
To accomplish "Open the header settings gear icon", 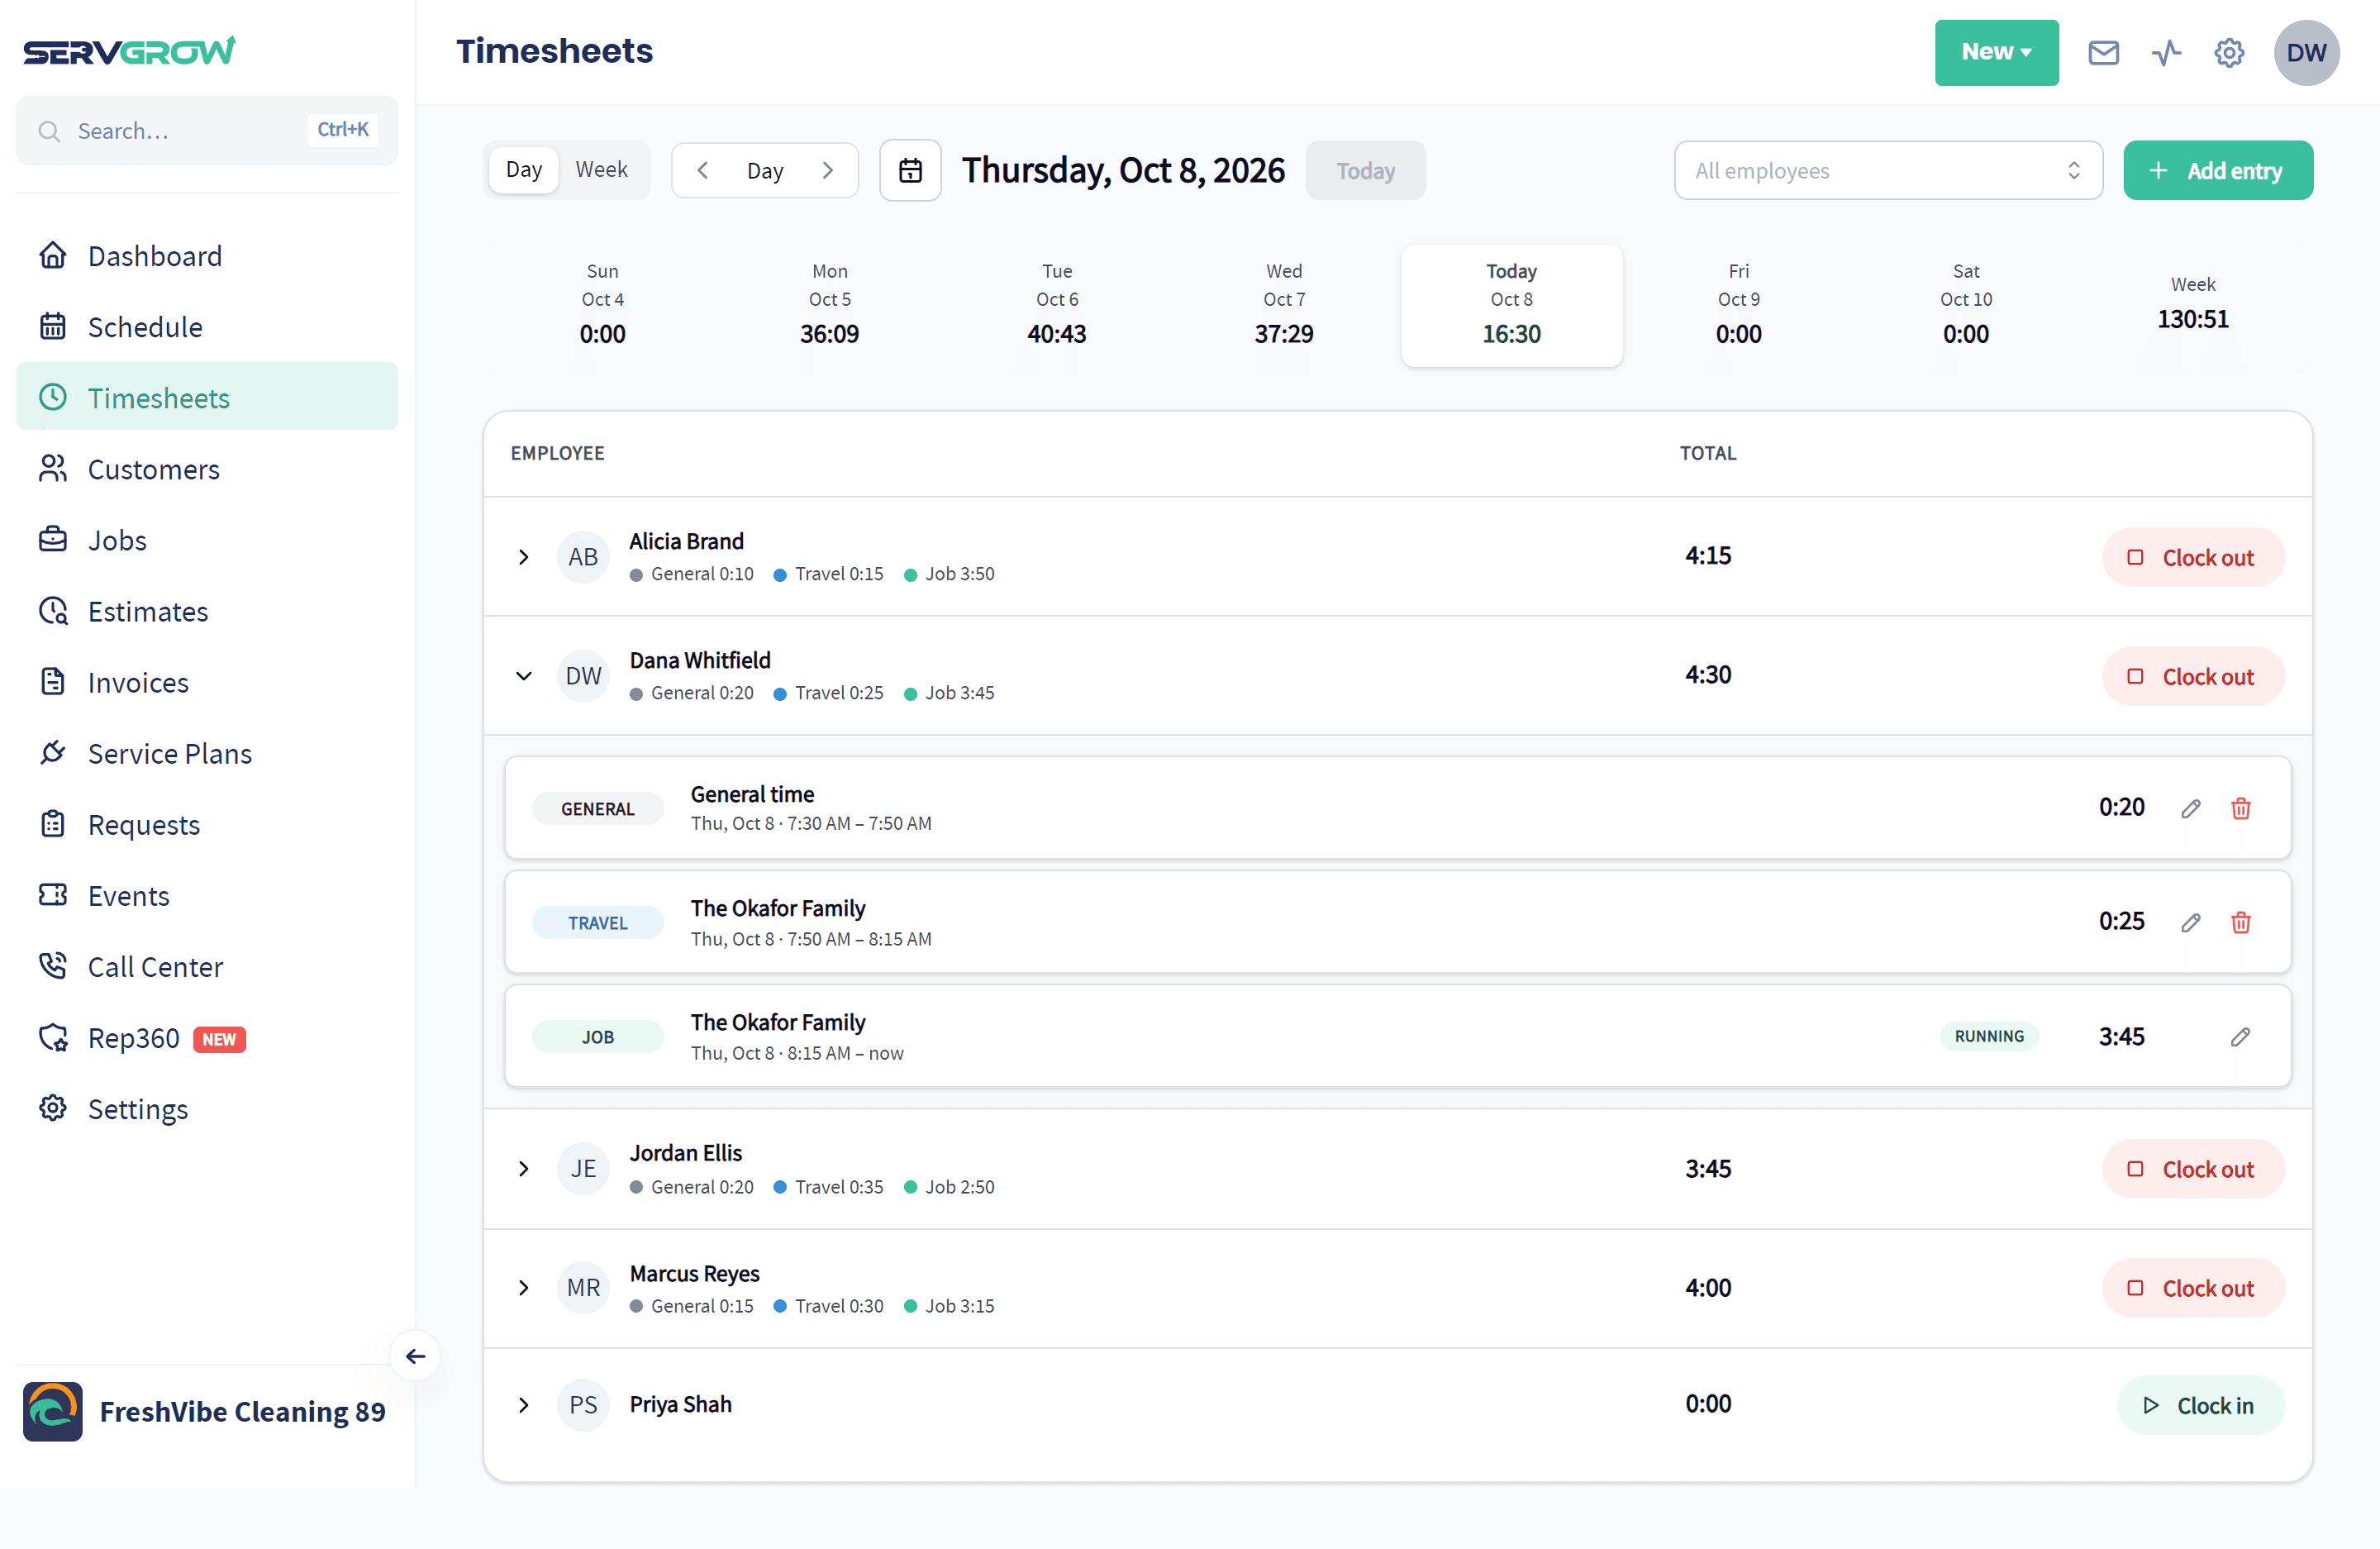I will click(x=2228, y=52).
